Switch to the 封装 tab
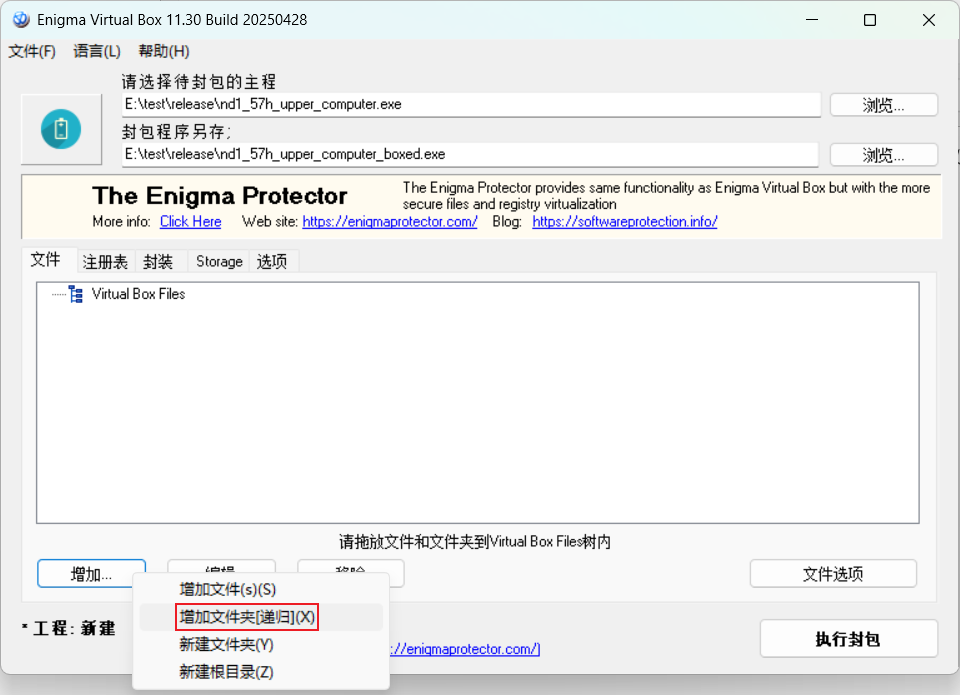This screenshot has height=695, width=960. tap(158, 262)
